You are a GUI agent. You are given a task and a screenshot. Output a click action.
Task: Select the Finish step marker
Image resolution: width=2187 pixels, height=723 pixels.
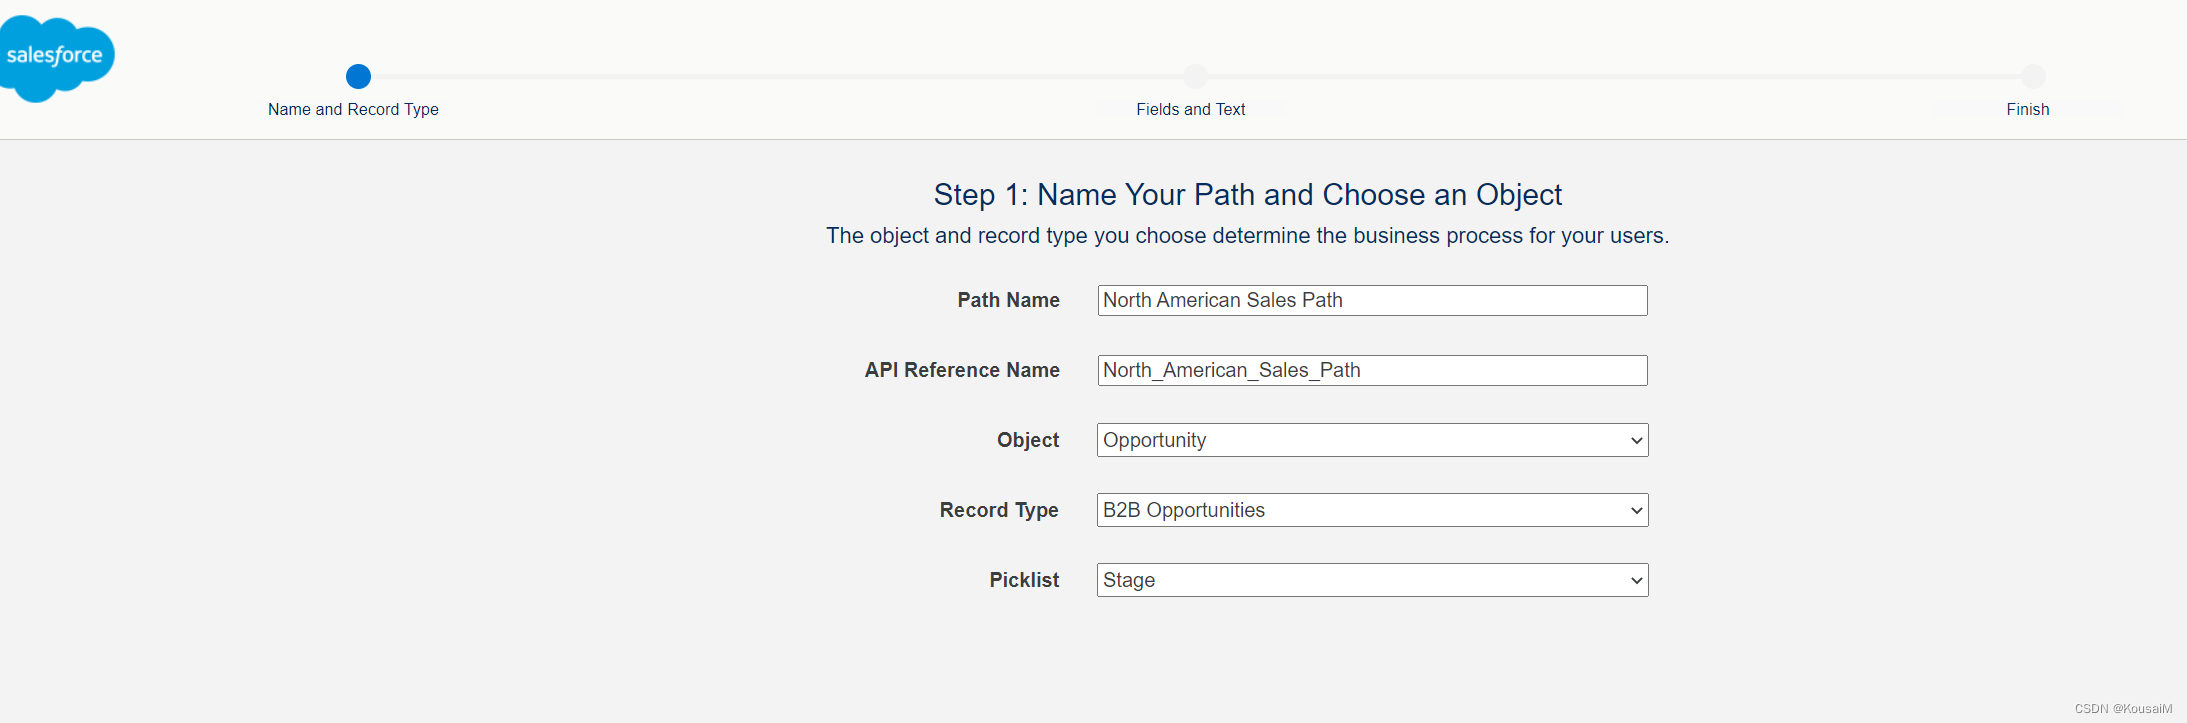(x=2033, y=76)
